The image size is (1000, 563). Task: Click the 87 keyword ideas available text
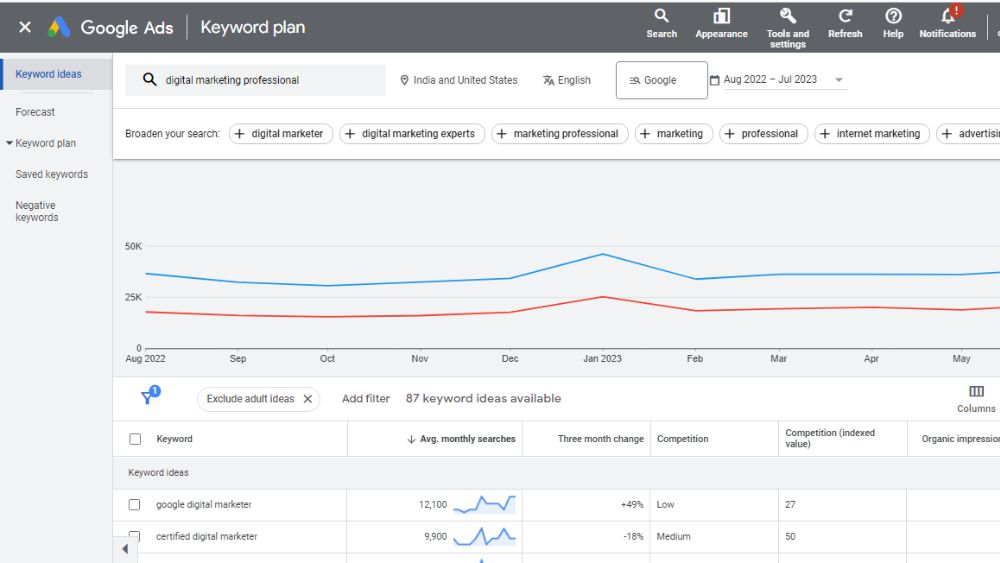coord(483,398)
